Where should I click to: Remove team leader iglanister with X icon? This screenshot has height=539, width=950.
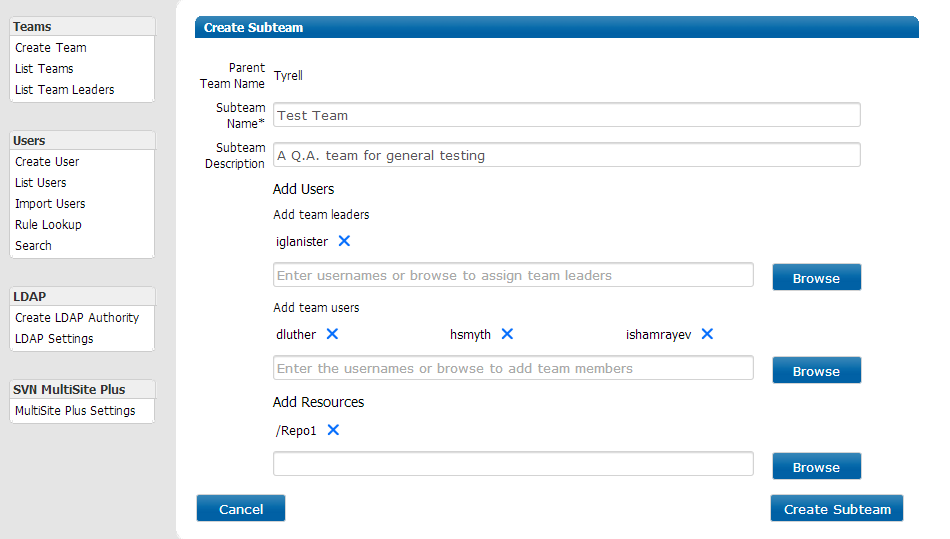(344, 241)
